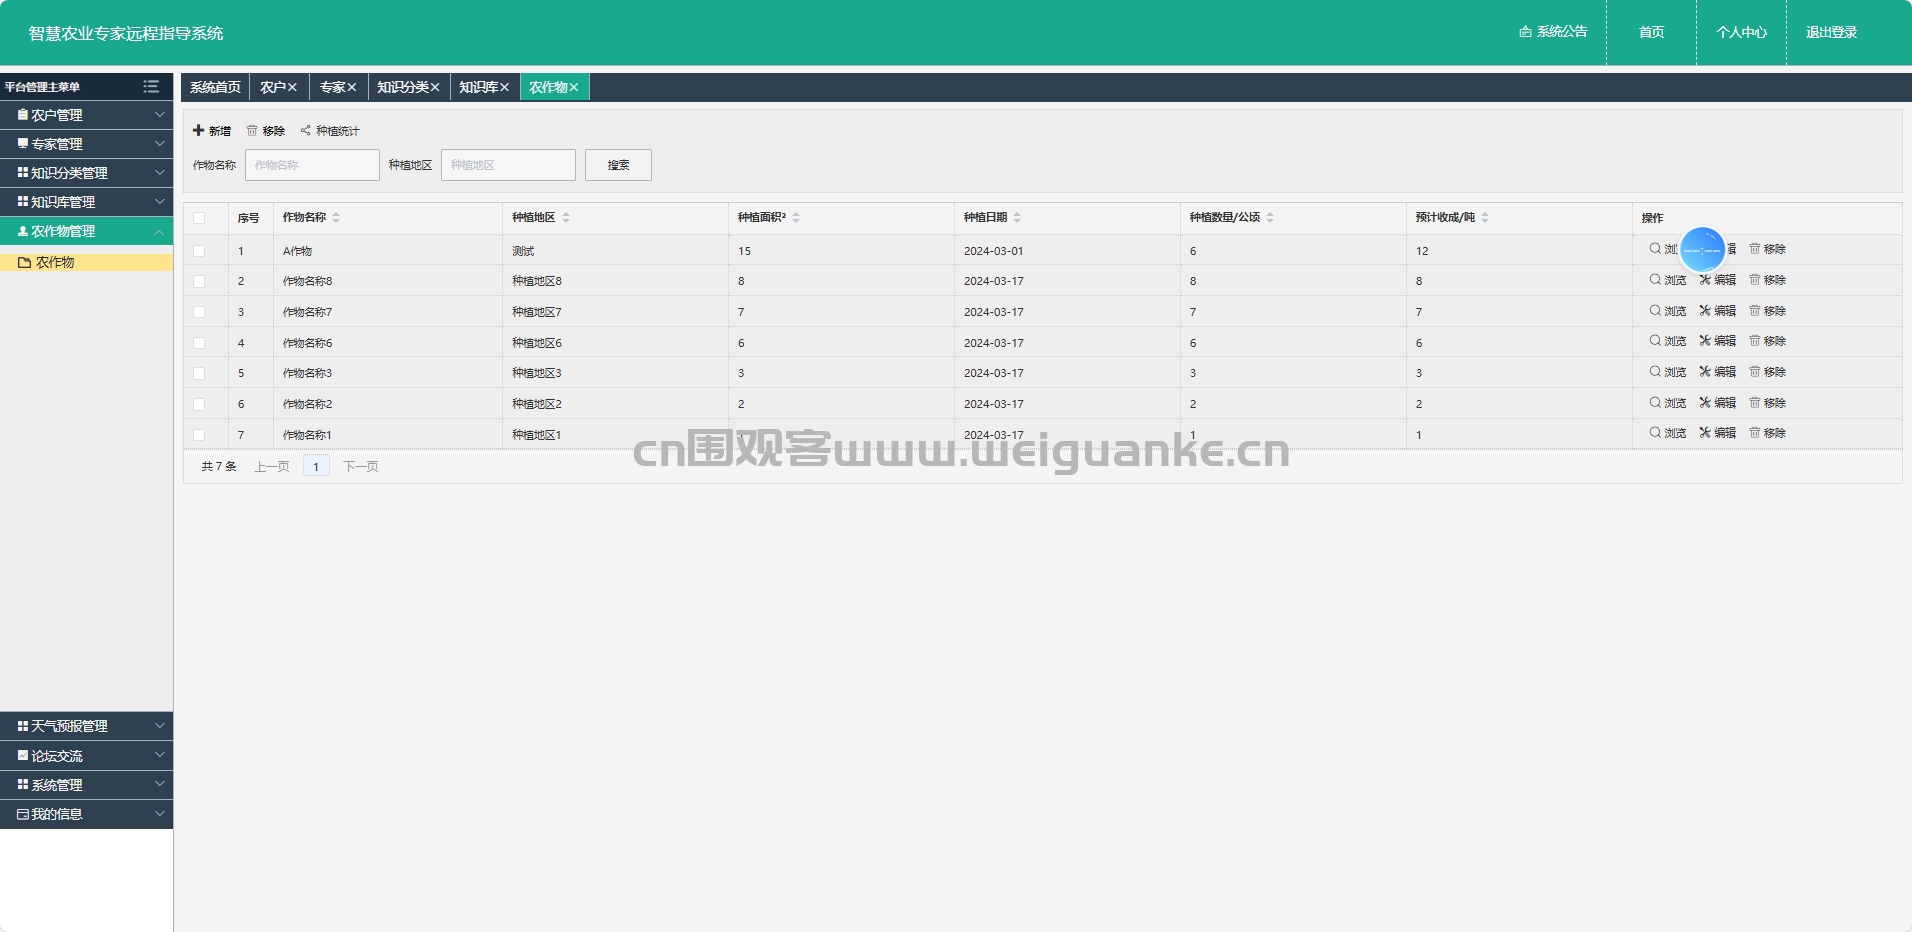
Task: Expand 论坛交流 sidebar menu
Action: tap(86, 756)
